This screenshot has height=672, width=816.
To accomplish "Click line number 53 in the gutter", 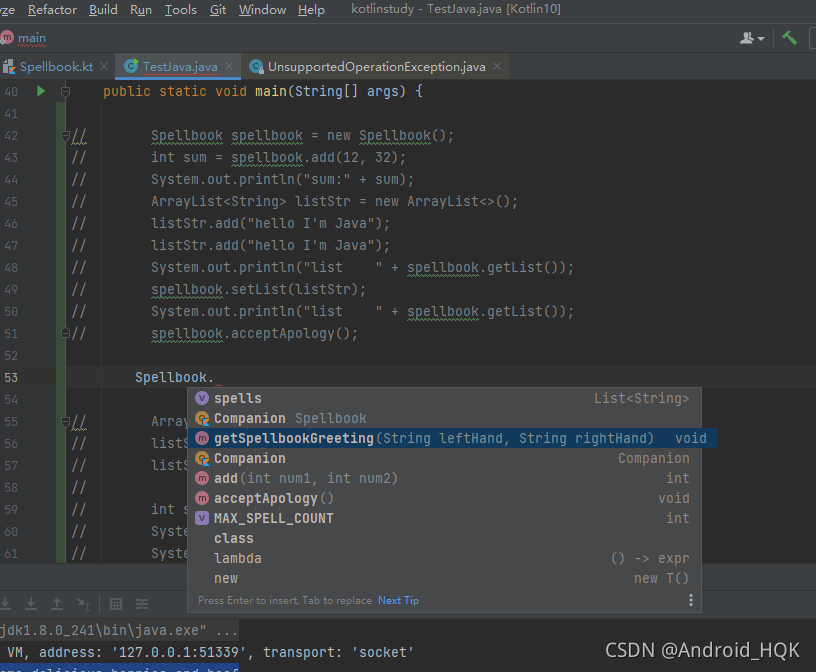I will tap(11, 377).
